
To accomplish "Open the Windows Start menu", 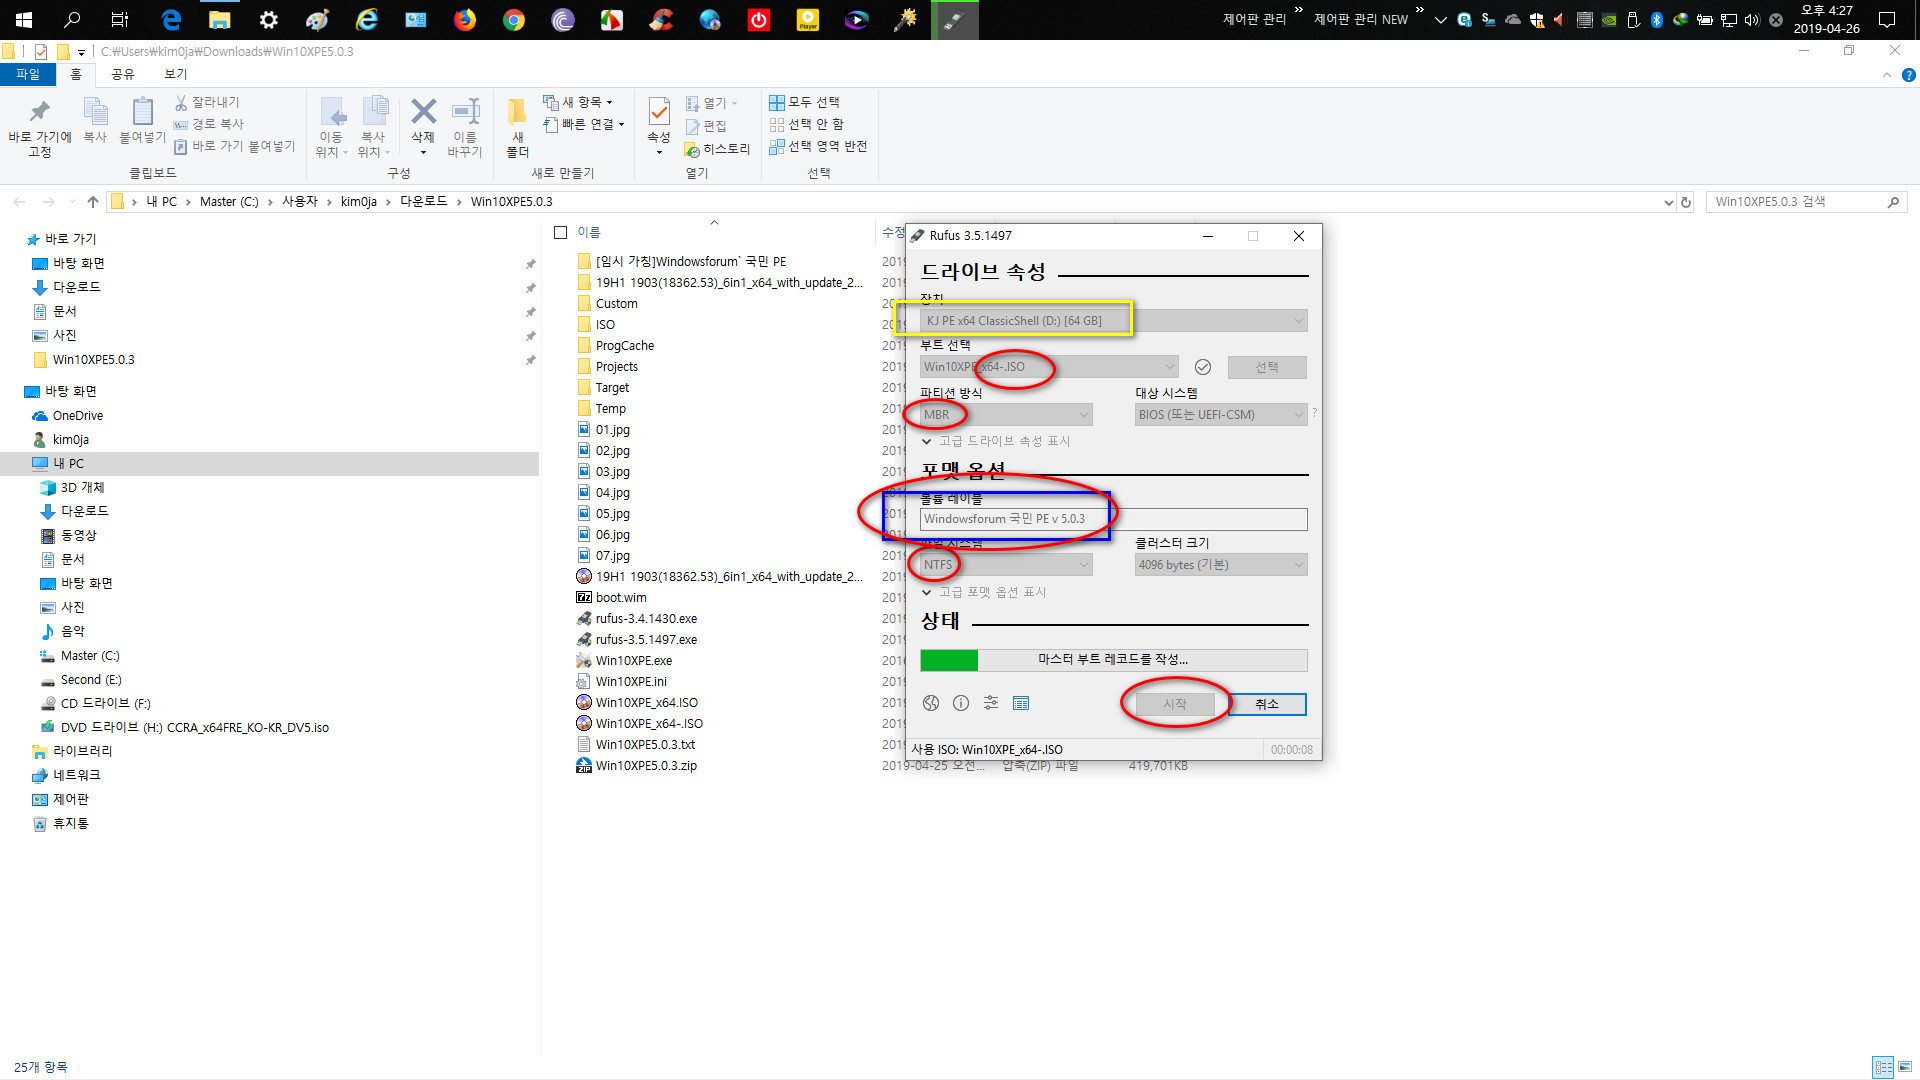I will pos(24,20).
